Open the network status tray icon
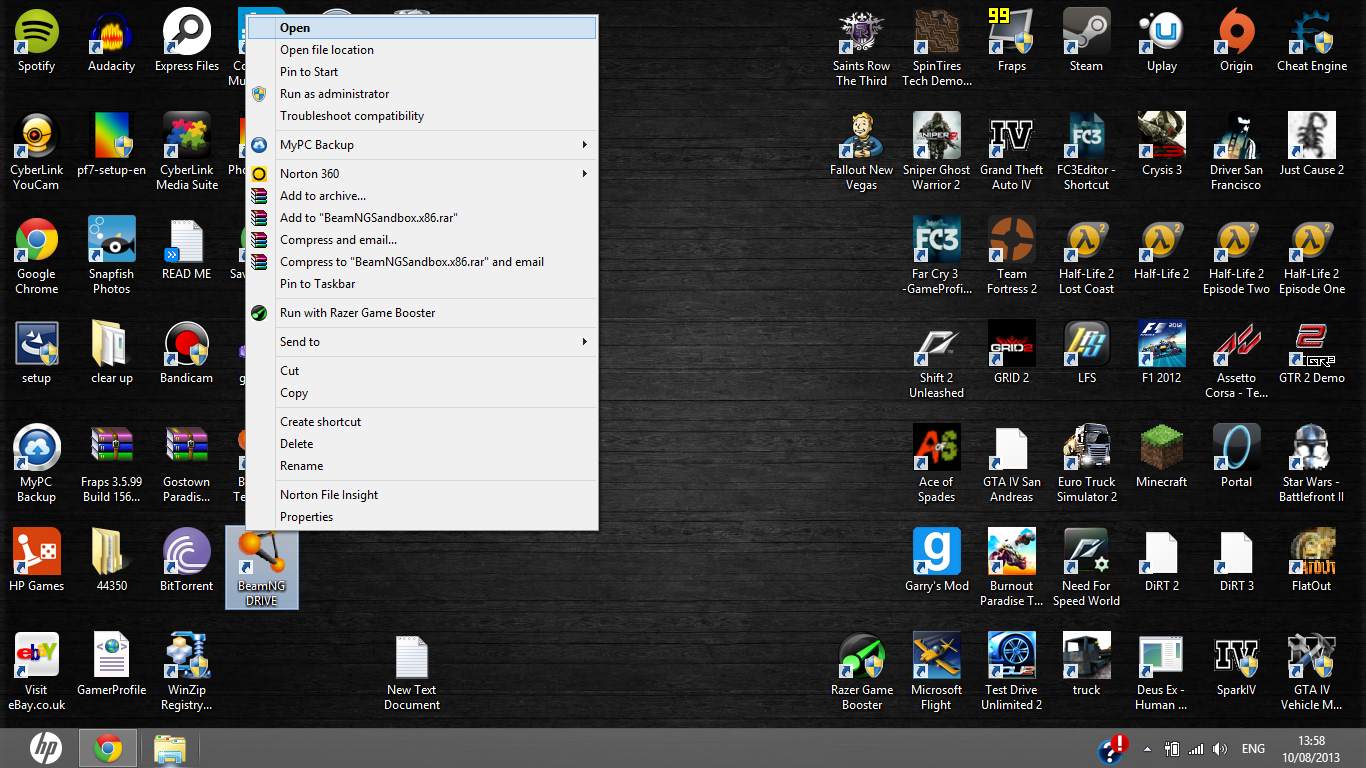Viewport: 1366px width, 768px height. point(1195,749)
